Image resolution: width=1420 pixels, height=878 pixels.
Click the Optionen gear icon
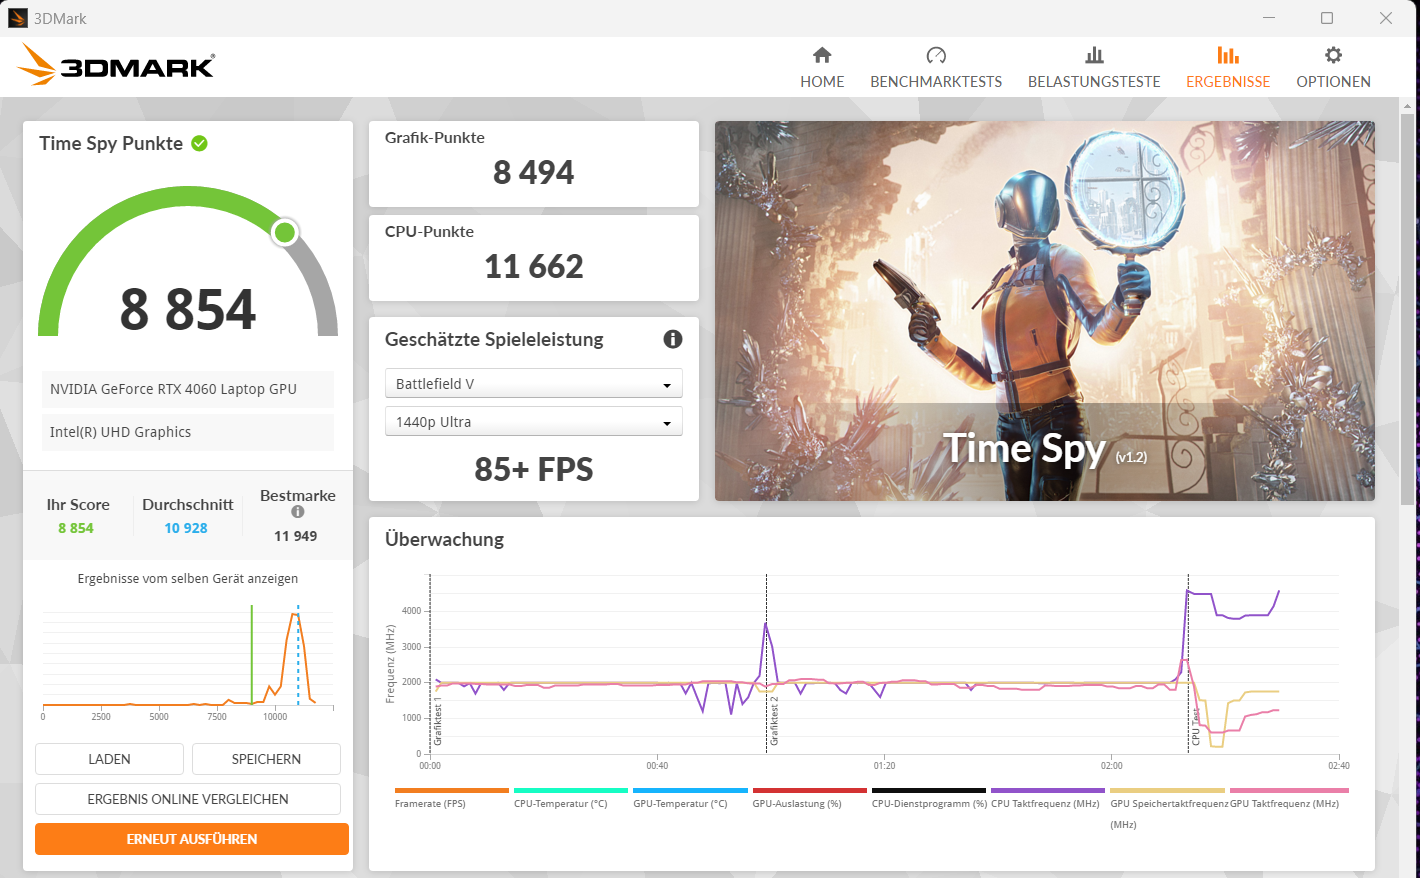1333,55
